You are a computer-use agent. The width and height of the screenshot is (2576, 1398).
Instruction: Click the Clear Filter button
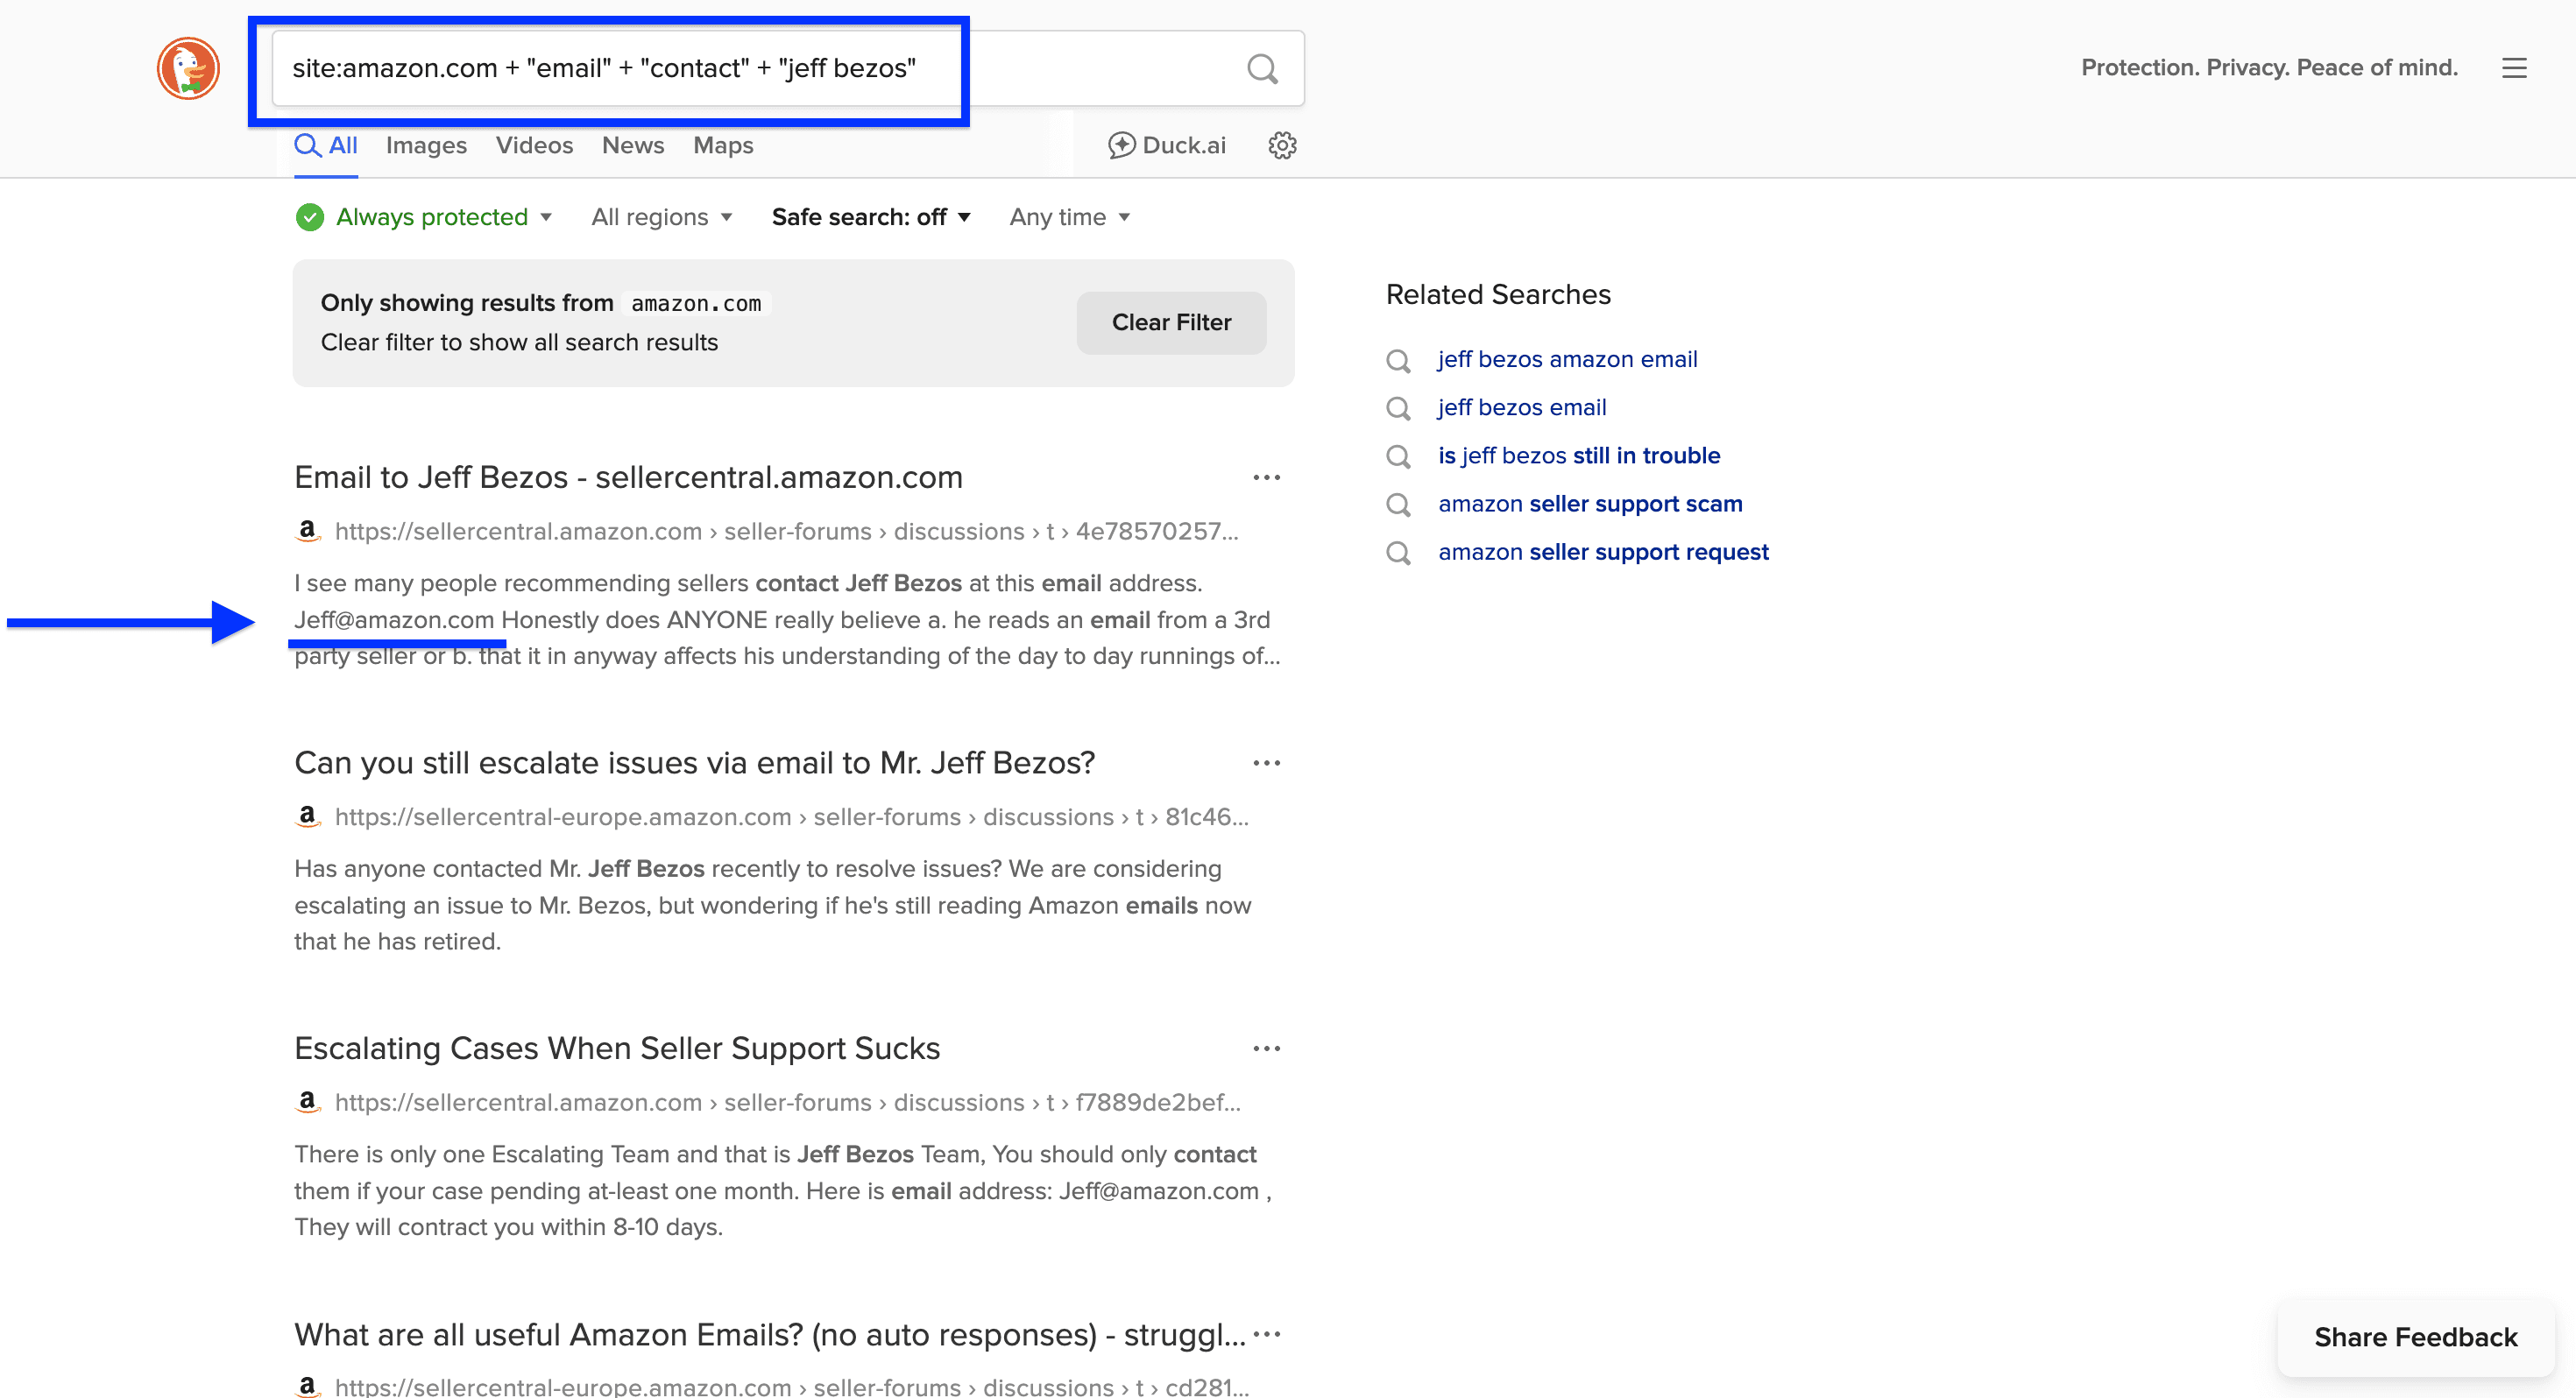1171,322
